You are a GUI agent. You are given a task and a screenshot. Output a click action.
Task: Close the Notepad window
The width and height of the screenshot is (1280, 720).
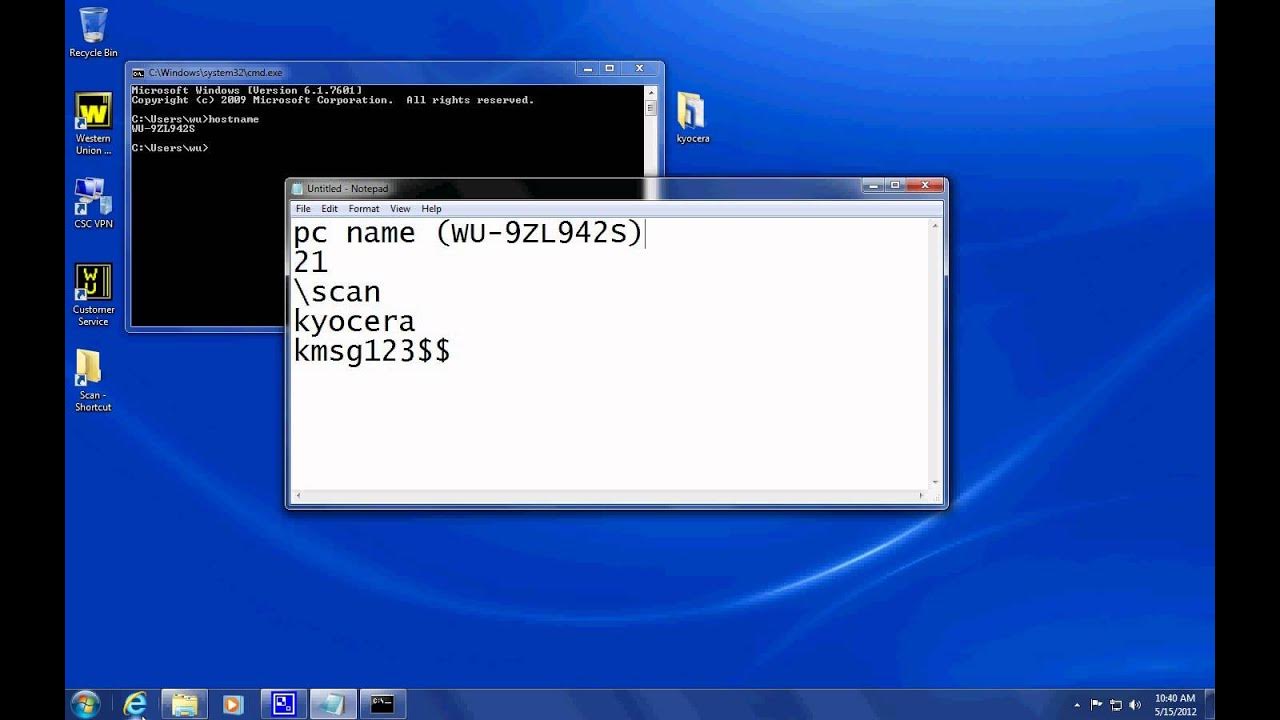925,185
